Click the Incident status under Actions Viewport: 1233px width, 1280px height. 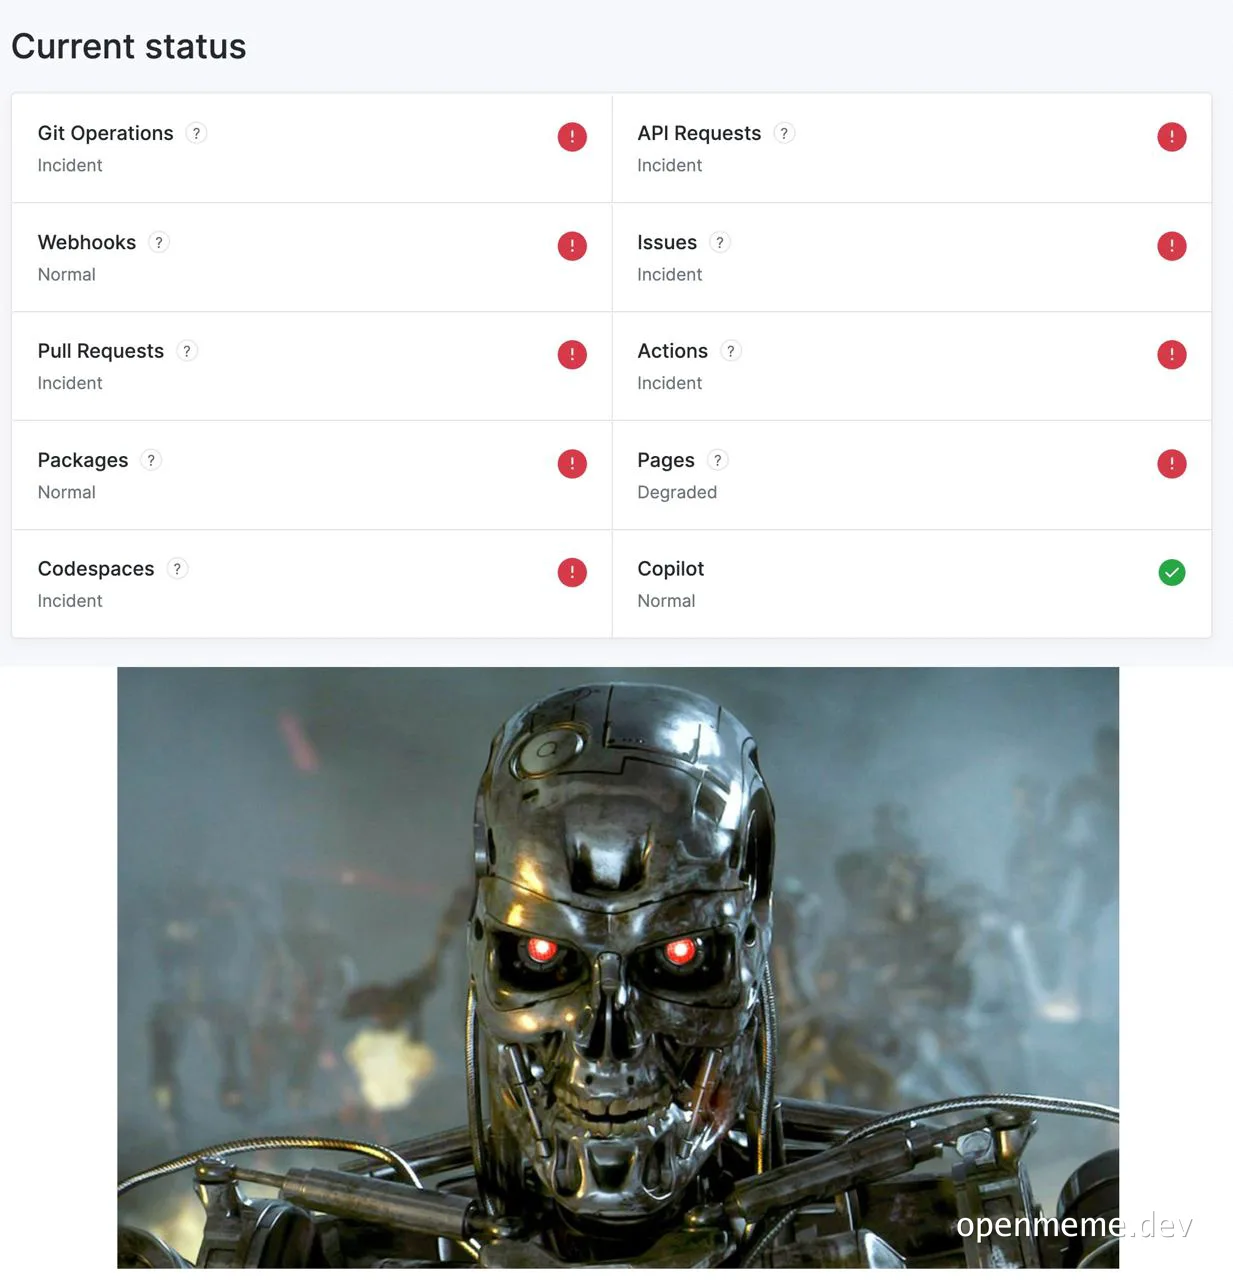point(670,384)
